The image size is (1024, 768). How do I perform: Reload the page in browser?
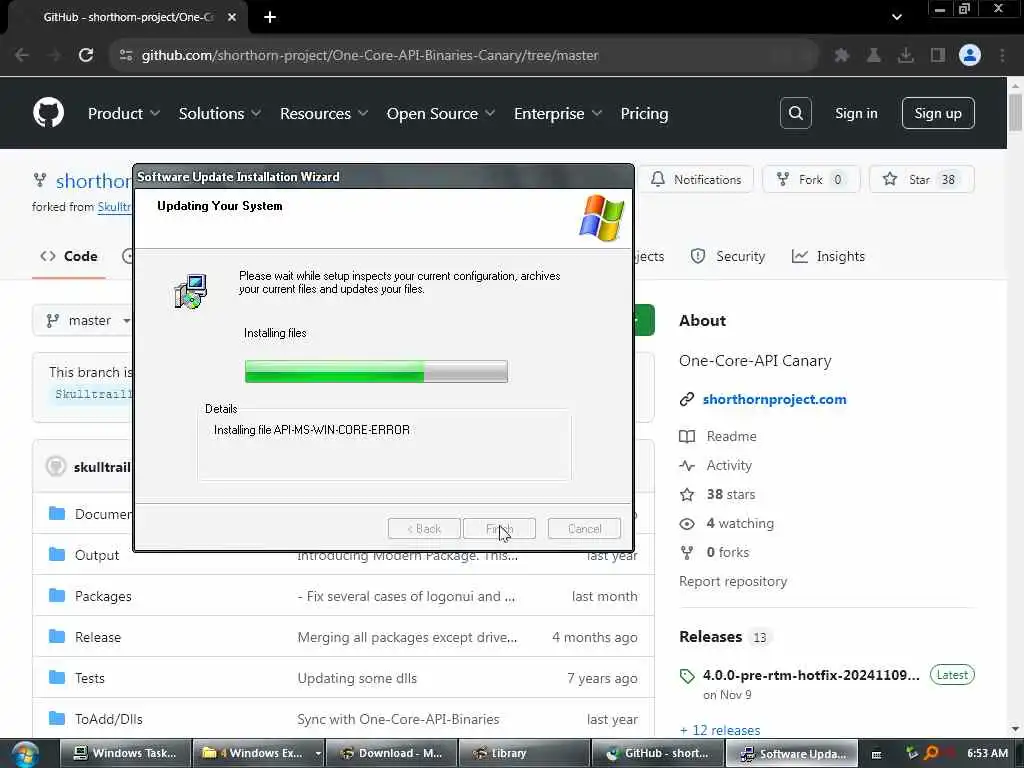86,55
